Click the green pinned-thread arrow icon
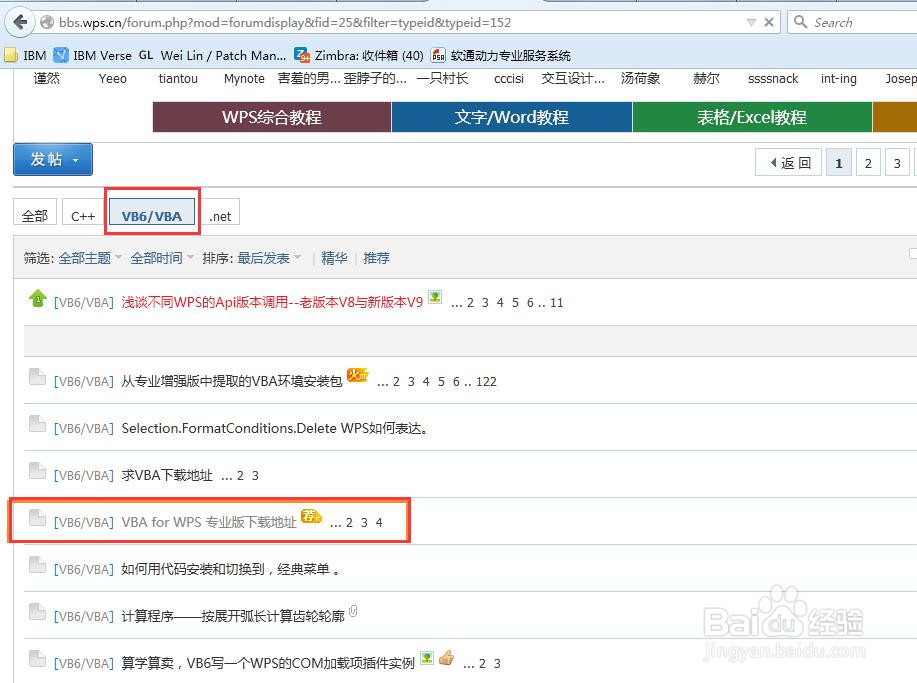 38,298
